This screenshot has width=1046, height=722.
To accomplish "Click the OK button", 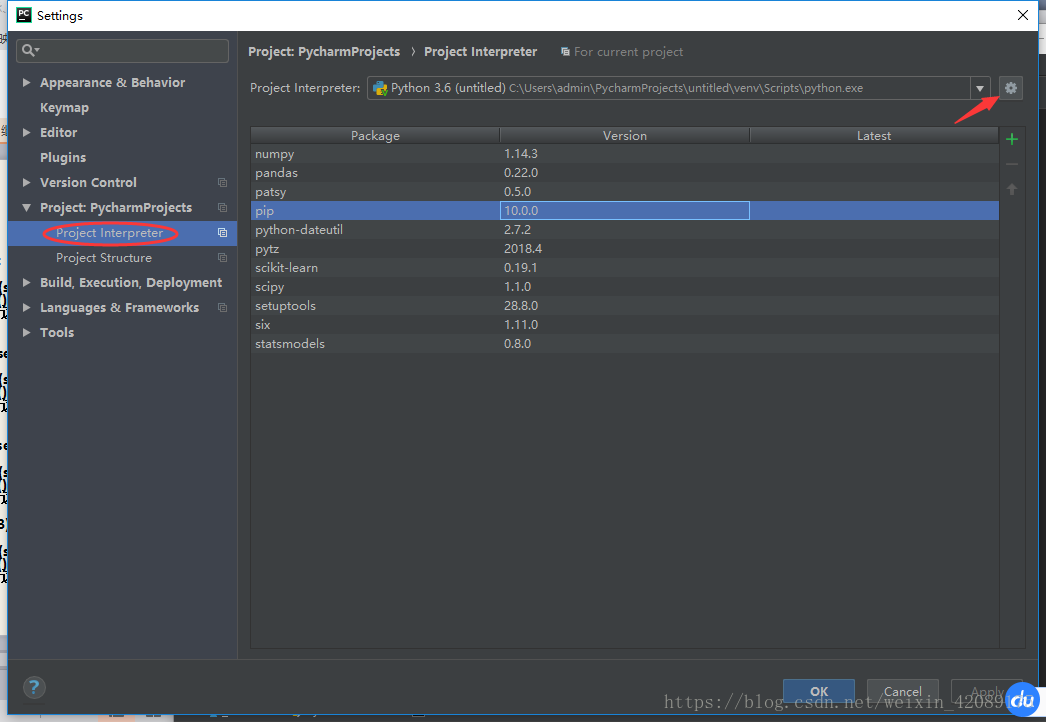I will click(819, 691).
